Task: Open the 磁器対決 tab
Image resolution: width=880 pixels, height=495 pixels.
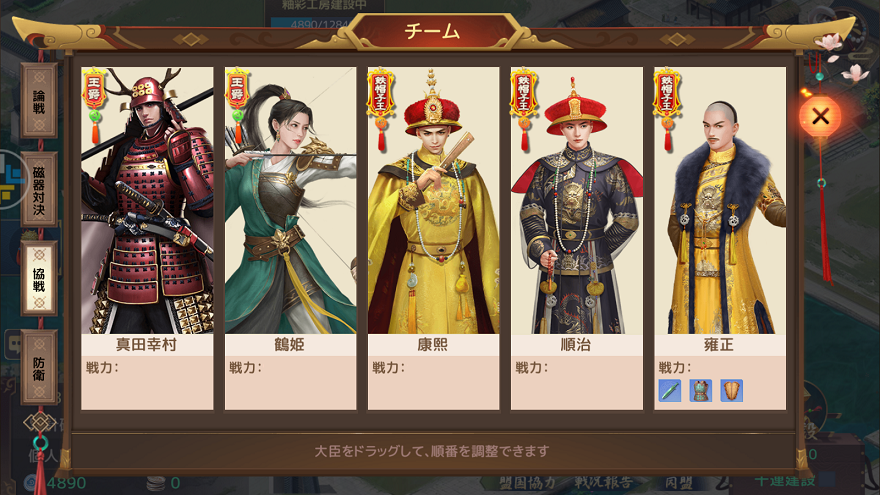Action: click(39, 190)
